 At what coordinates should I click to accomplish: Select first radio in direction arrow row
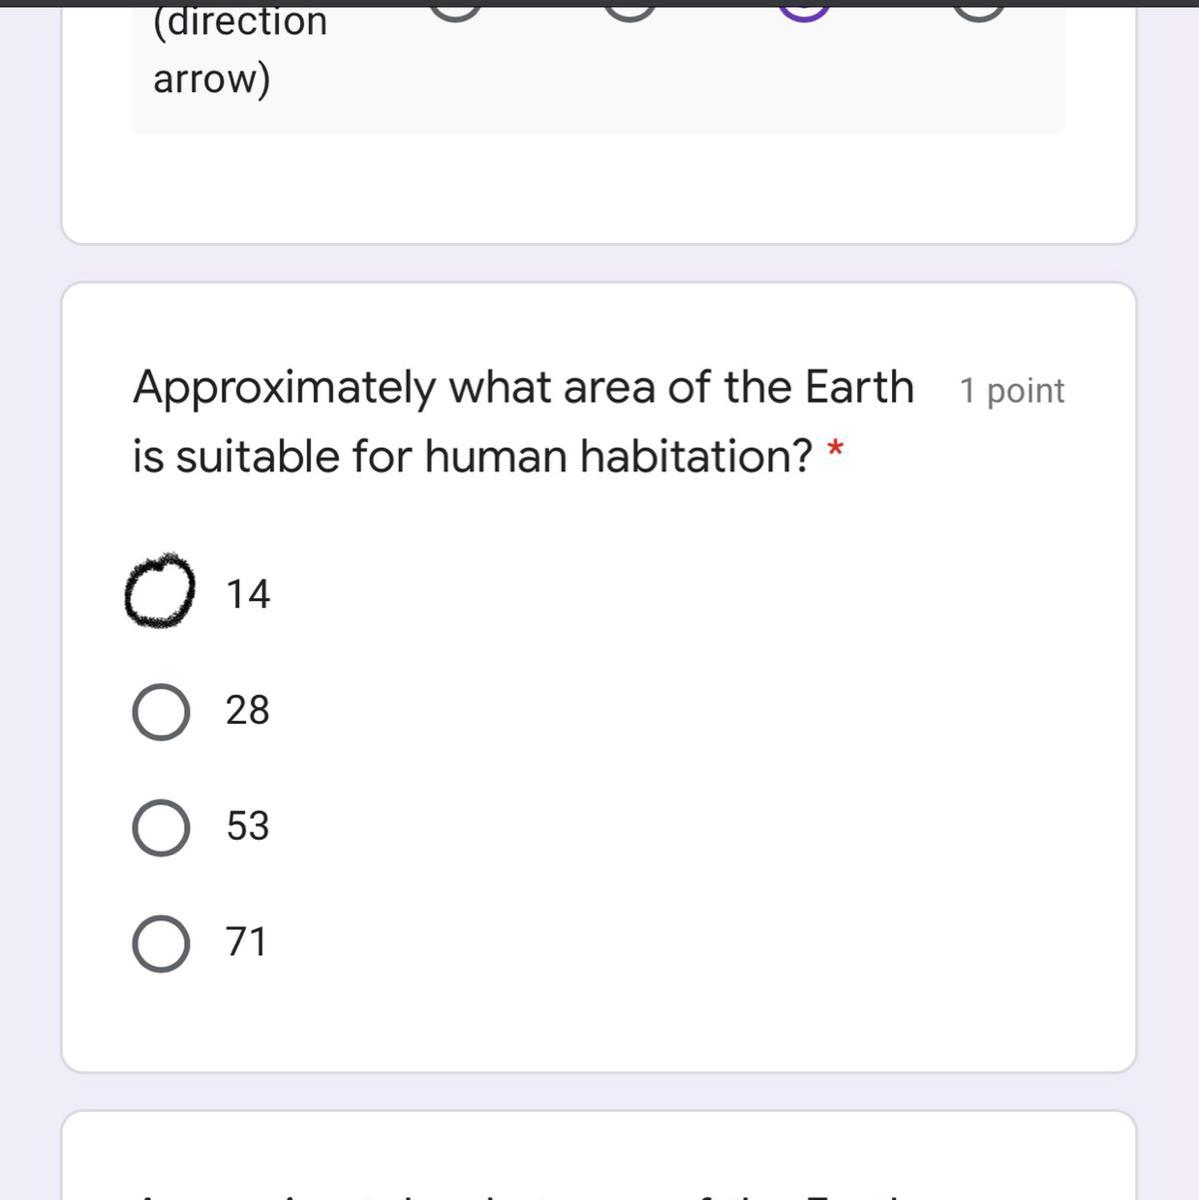tap(455, 9)
